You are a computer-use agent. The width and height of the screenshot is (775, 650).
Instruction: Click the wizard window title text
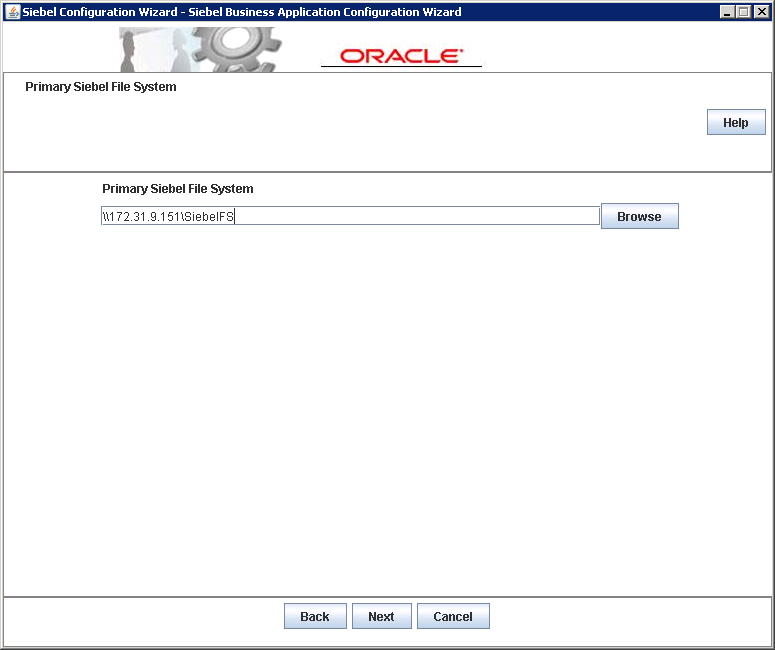pyautogui.click(x=242, y=12)
